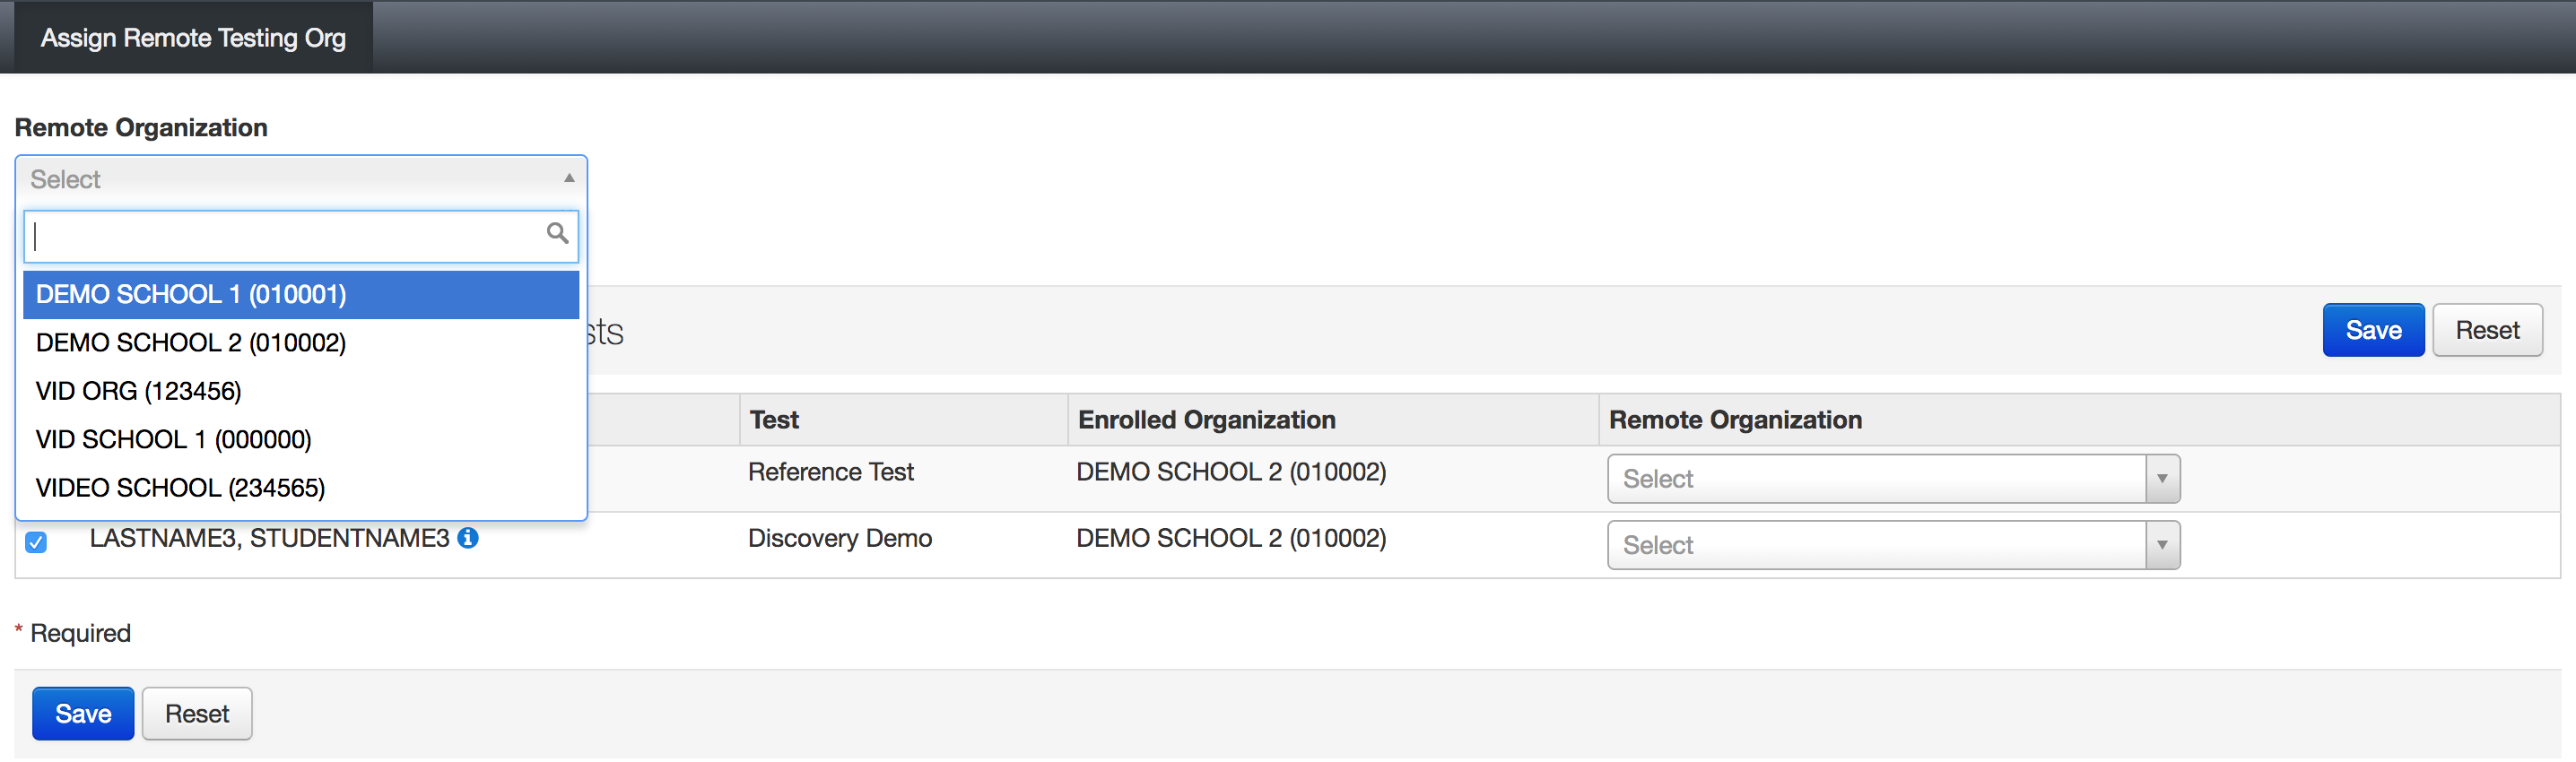This screenshot has height=762, width=2576.
Task: Collapse the open Remote Organization dropdown
Action: coord(569,179)
